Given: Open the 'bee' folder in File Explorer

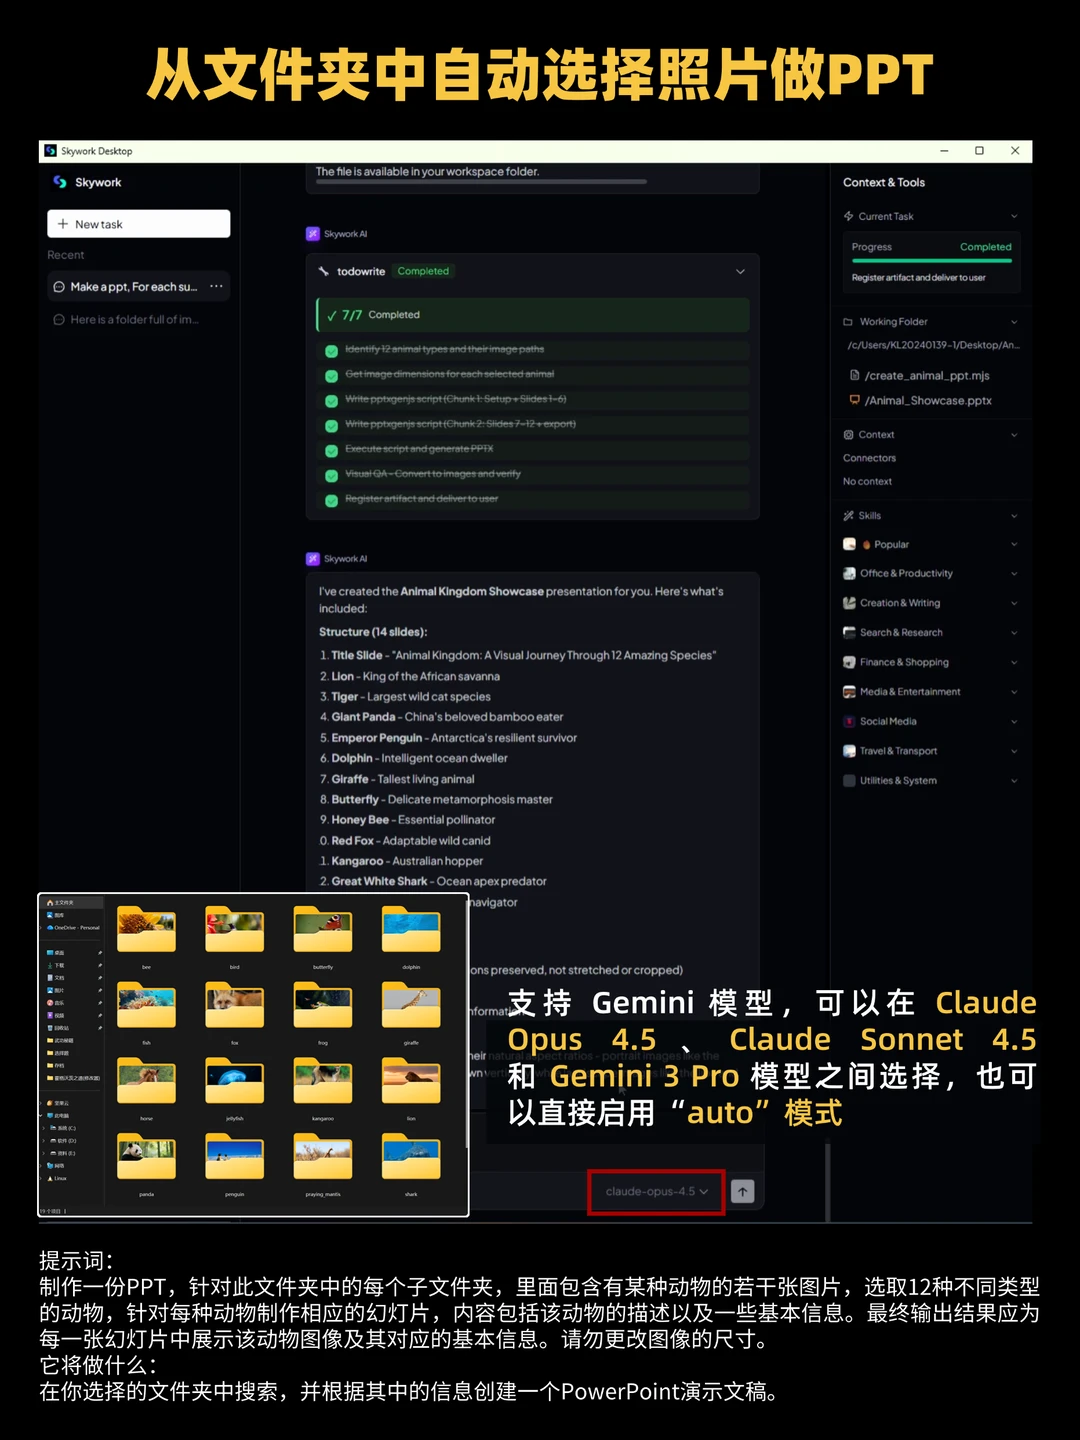Looking at the screenshot, I should pyautogui.click(x=146, y=931).
